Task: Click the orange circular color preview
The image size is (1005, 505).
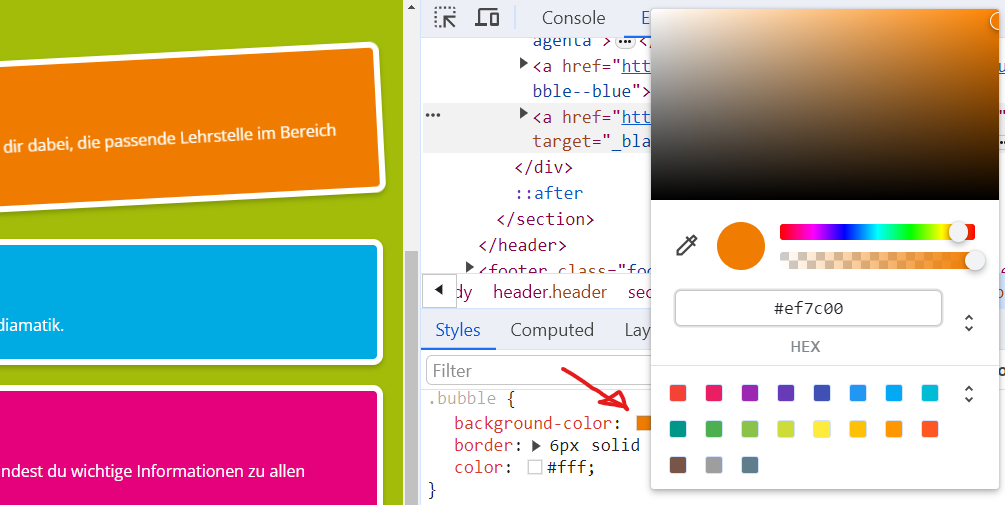Action: tap(740, 246)
